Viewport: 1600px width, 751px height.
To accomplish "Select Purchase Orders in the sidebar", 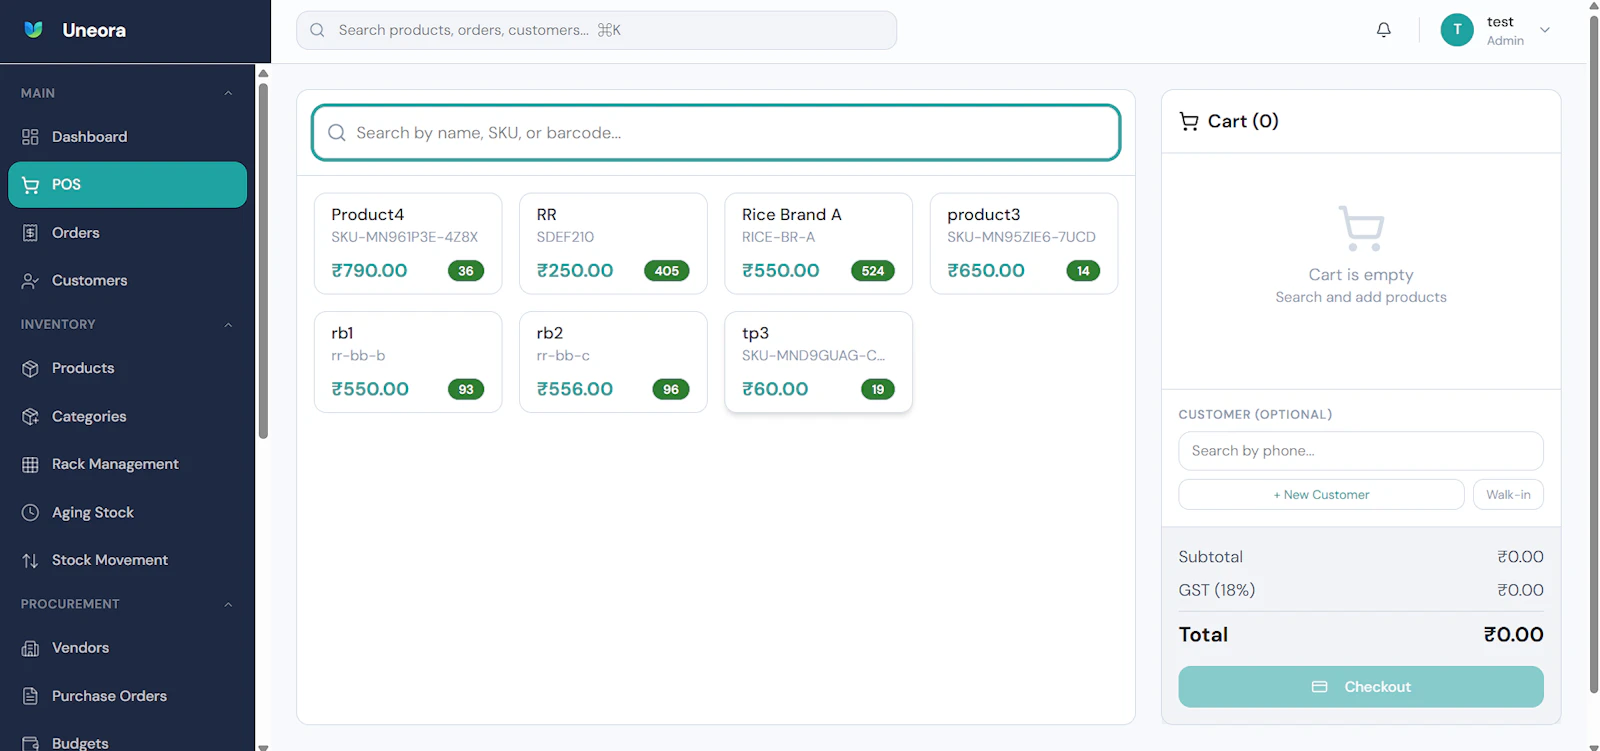I will pos(128,696).
